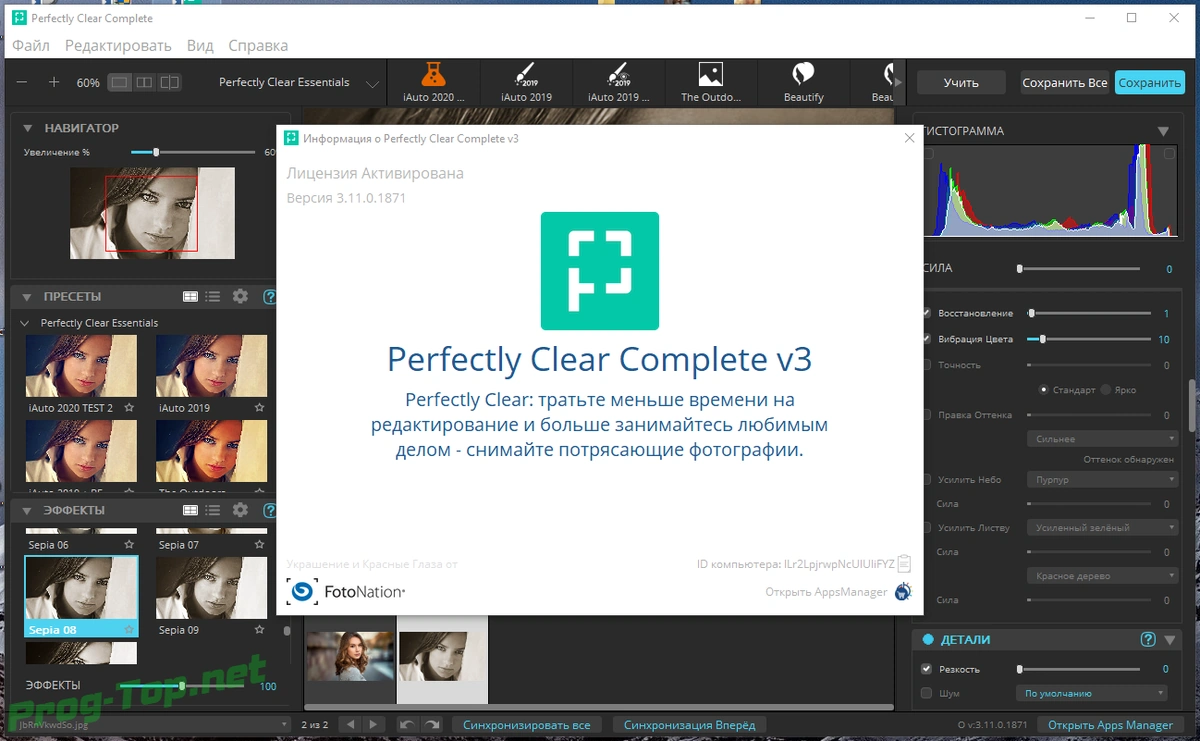Viewport: 1200px width, 741px height.
Task: Select the split compare view layout icon
Action: (170, 82)
